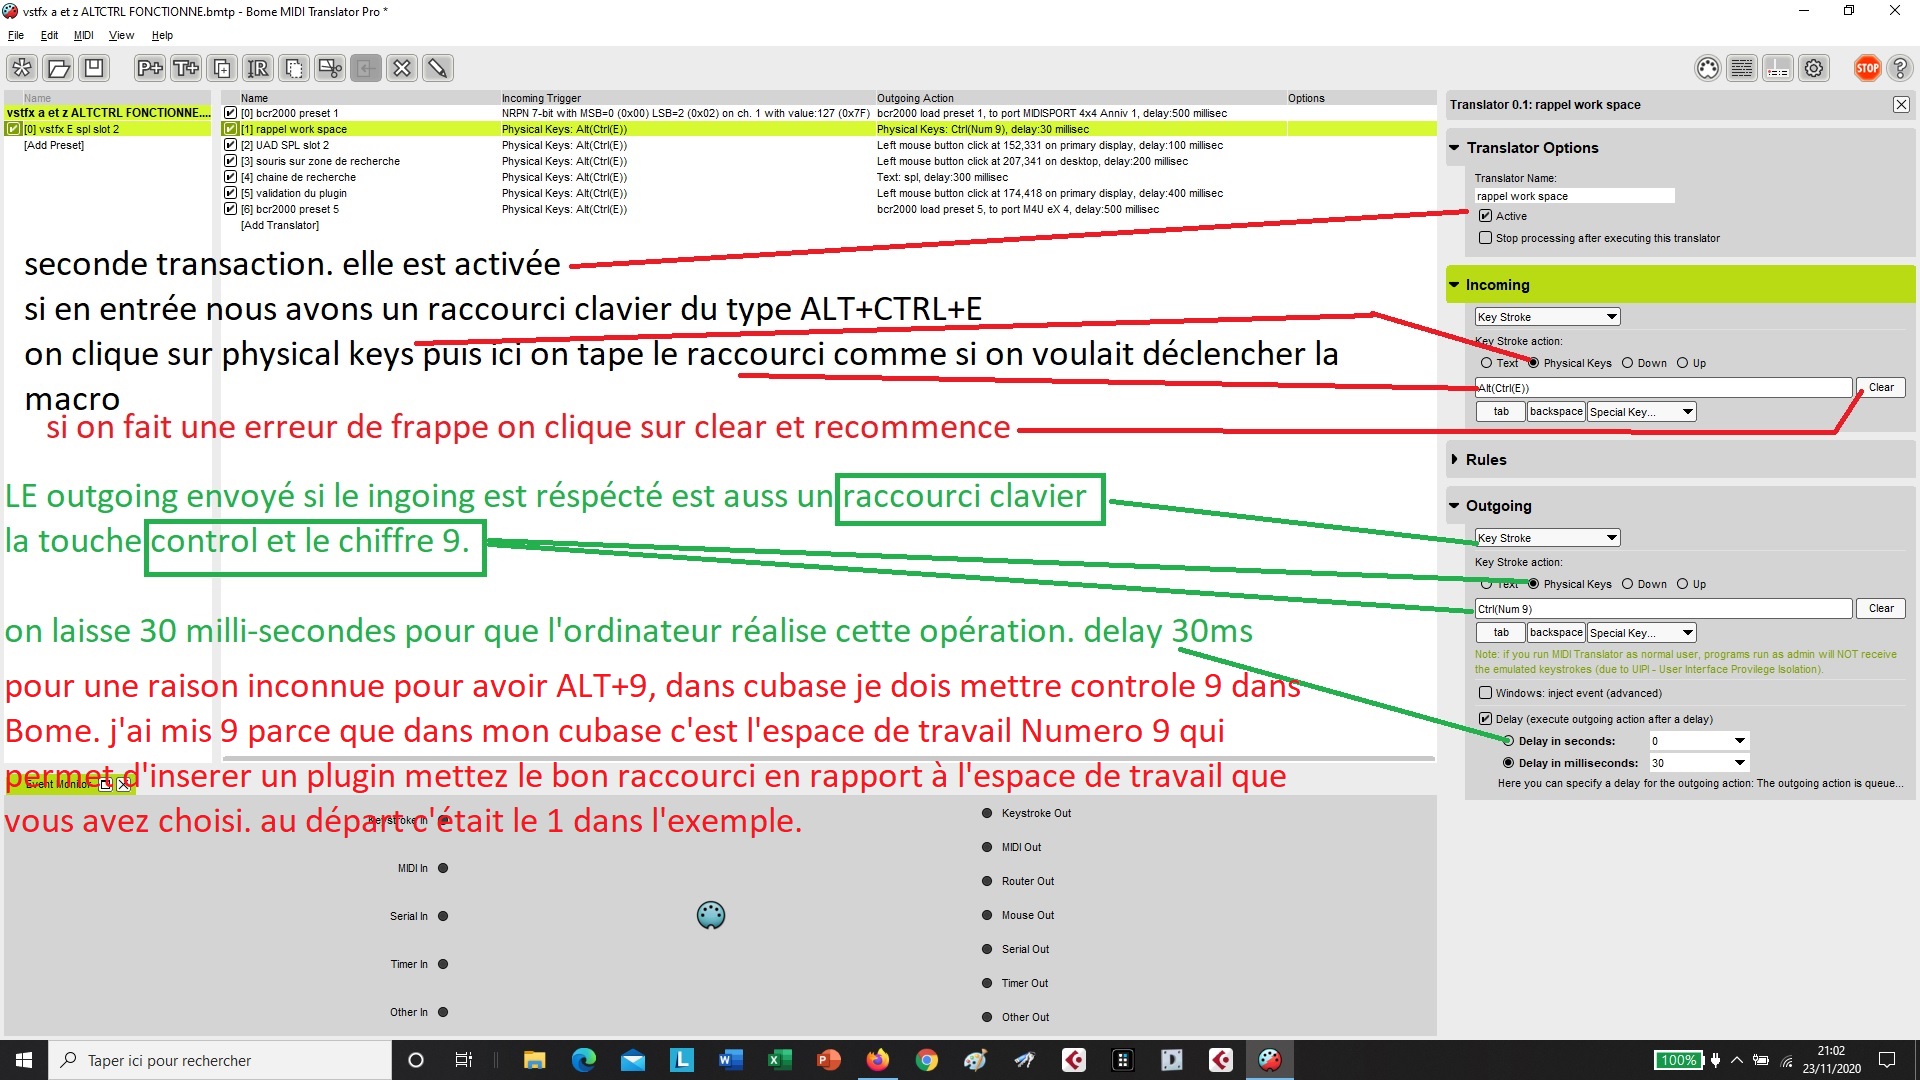Click the Help question mark icon
This screenshot has height=1080, width=1920.
[1902, 68]
